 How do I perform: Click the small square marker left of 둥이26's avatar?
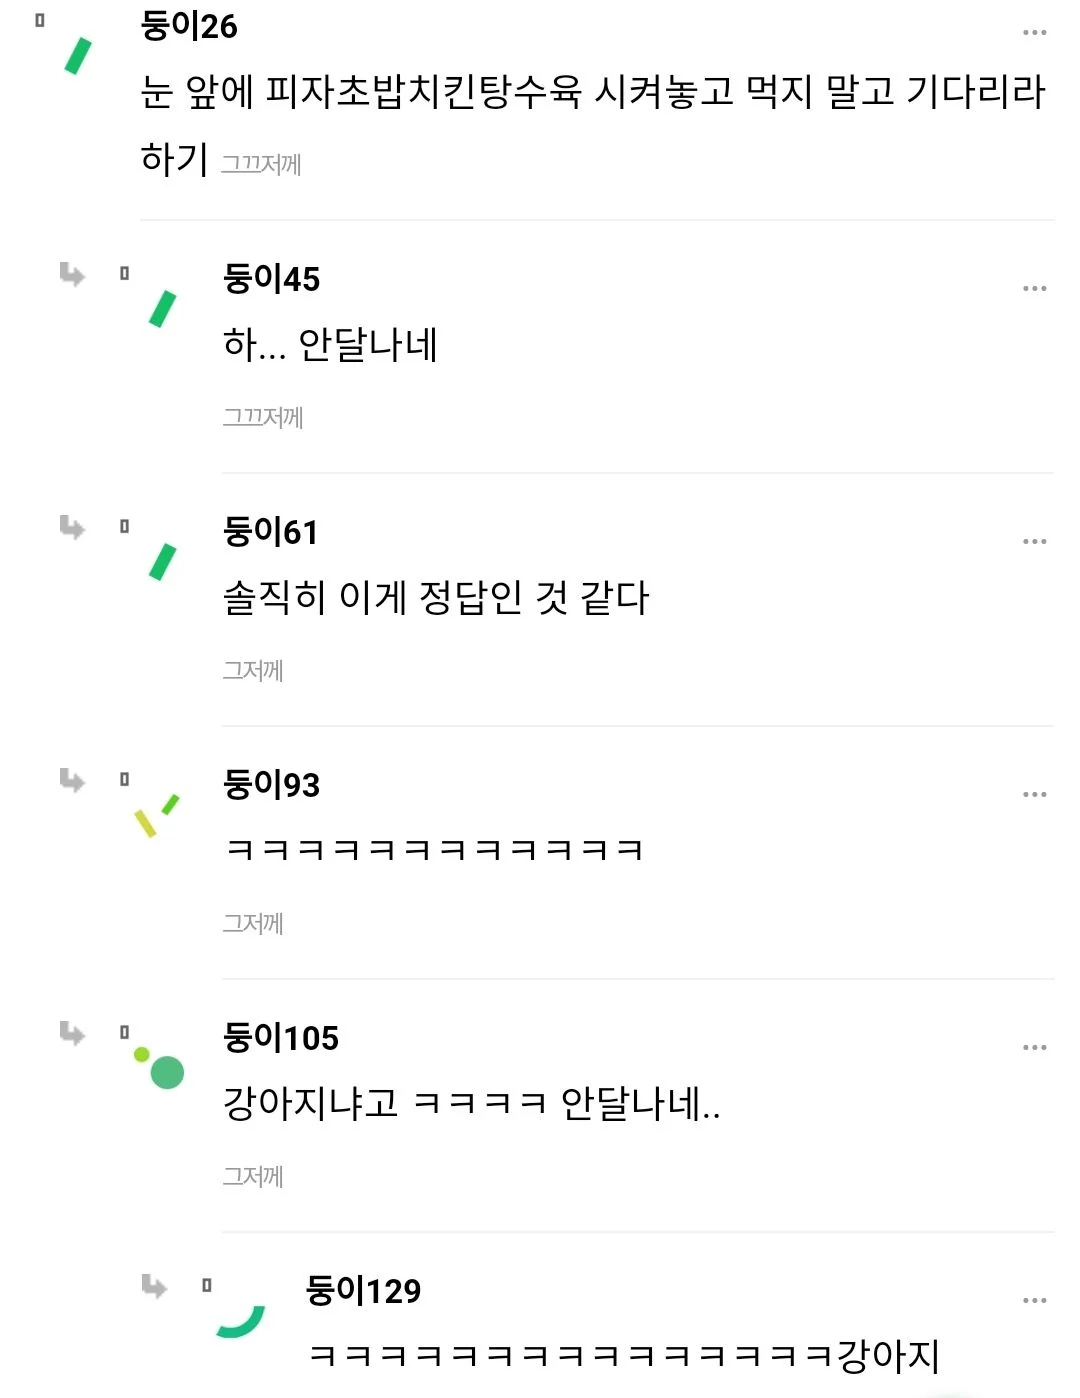tap(40, 20)
